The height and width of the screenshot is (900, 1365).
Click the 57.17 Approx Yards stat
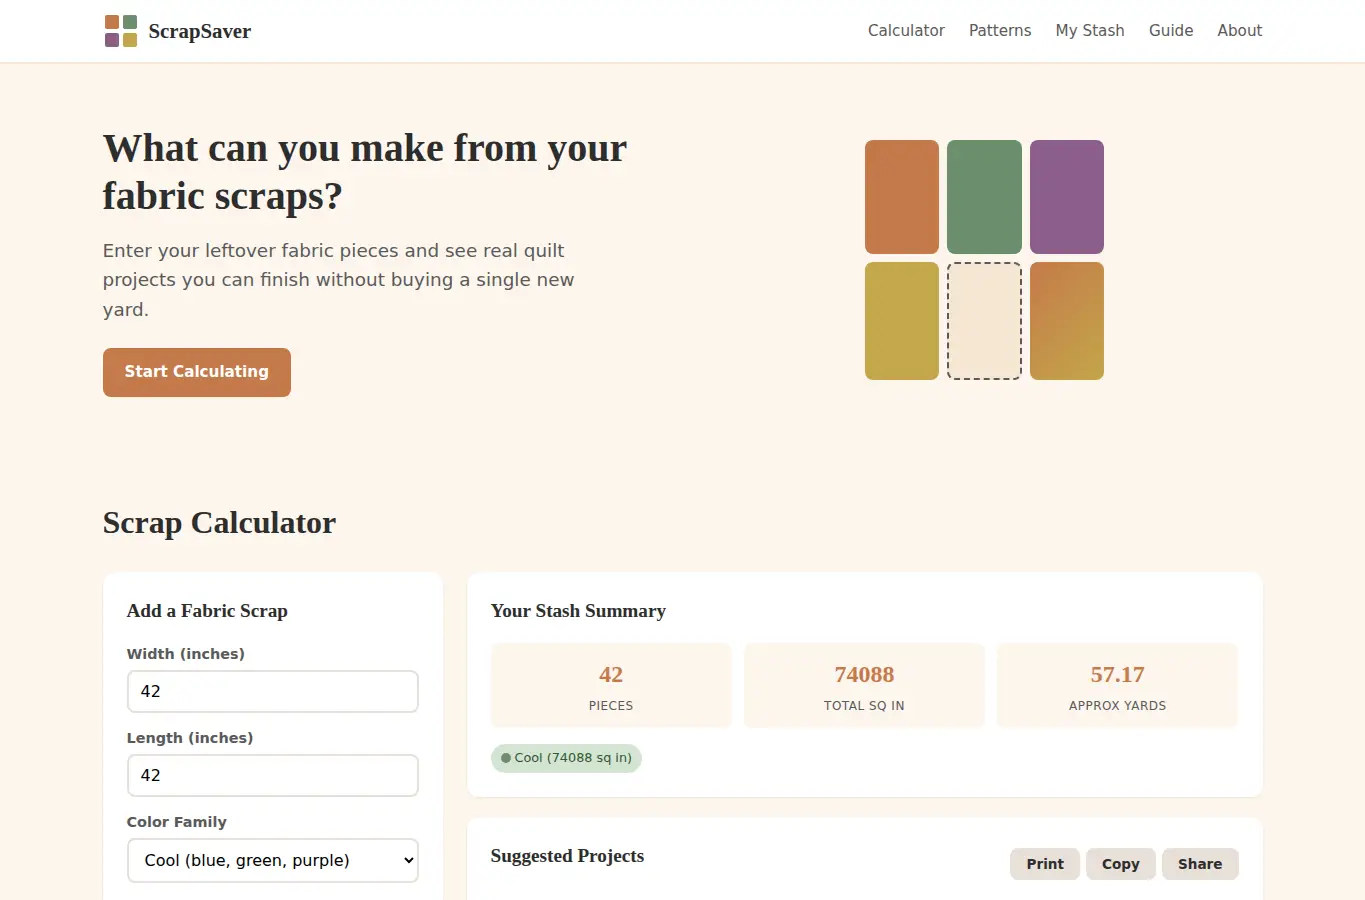[1118, 686]
